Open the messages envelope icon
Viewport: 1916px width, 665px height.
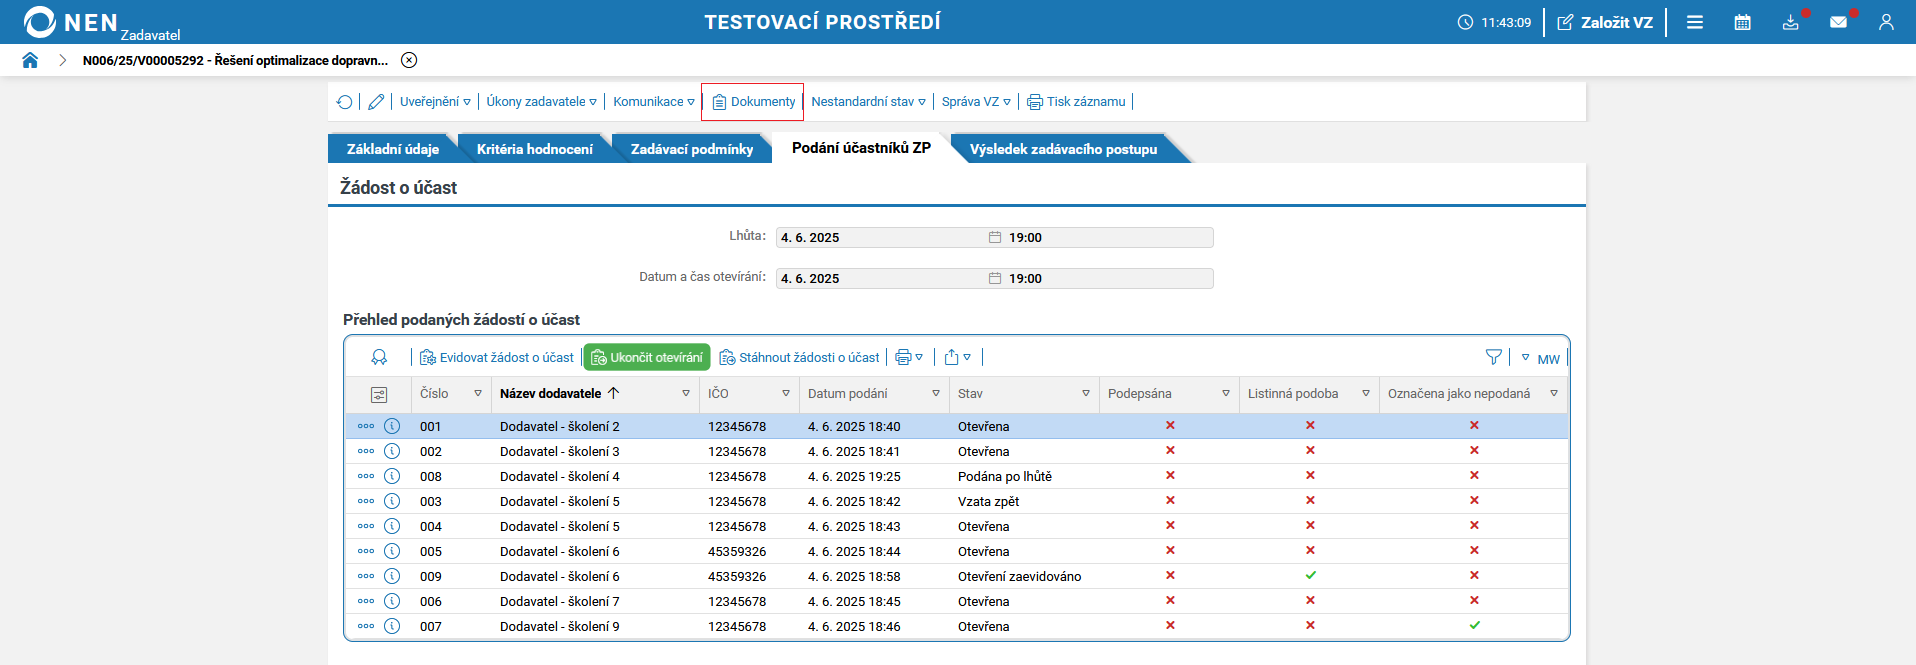pos(1838,22)
